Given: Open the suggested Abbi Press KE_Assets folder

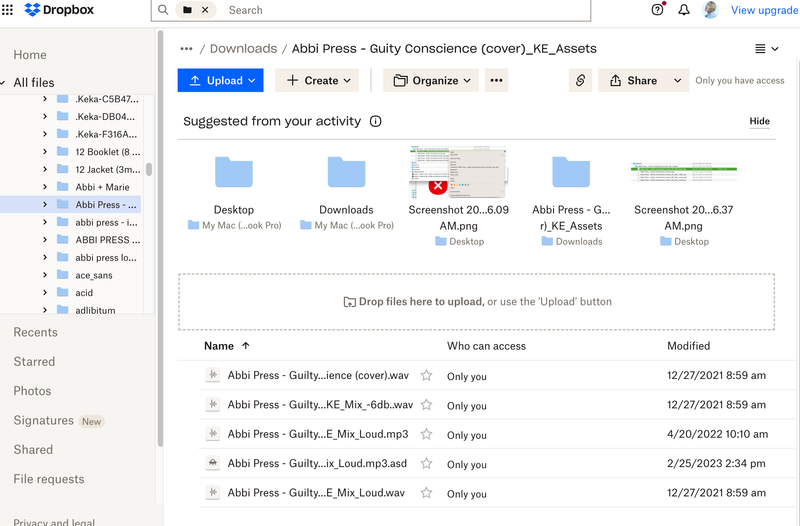Looking at the screenshot, I should [x=571, y=172].
